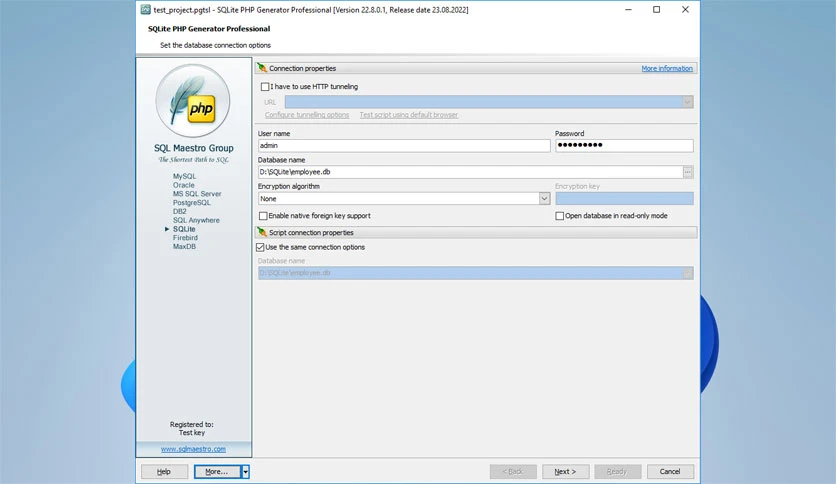The image size is (836, 484).
Task: Select DB2 in the product list
Action: (x=180, y=211)
